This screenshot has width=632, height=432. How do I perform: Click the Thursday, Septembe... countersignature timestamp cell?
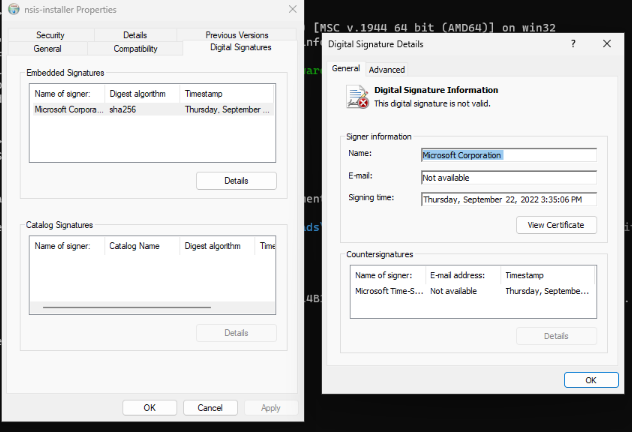[x=547, y=291]
